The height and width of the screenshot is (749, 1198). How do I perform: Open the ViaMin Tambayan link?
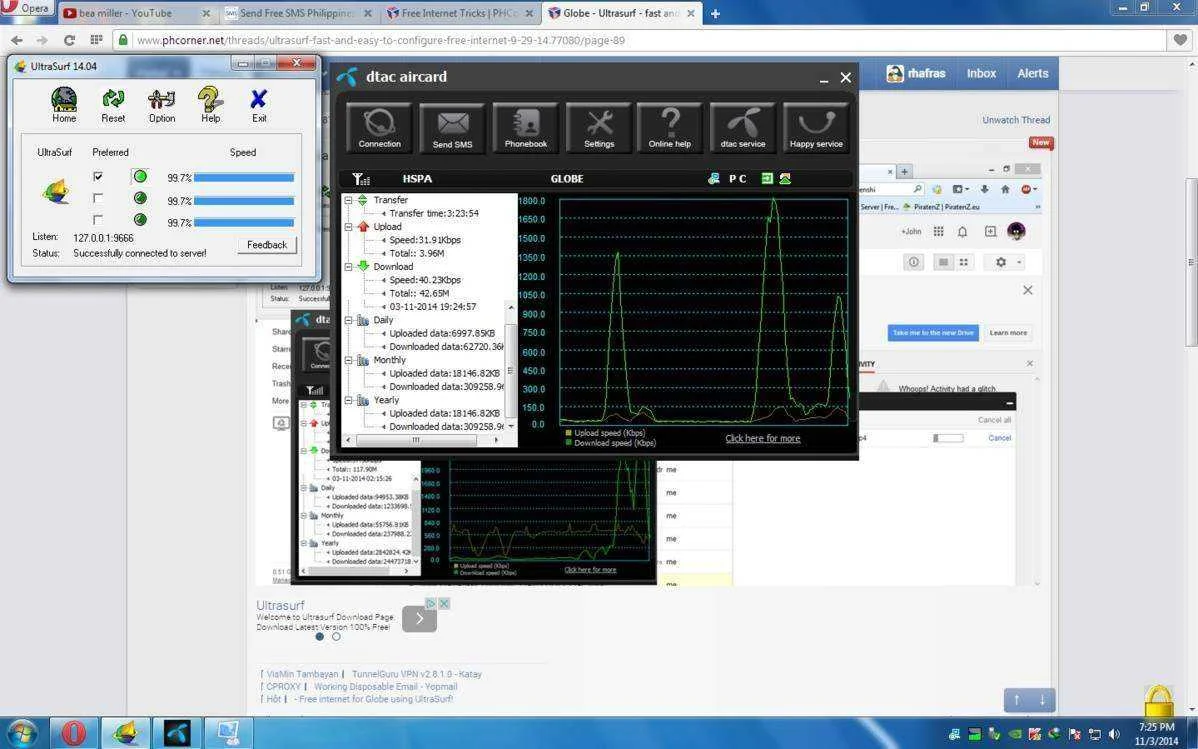(x=302, y=674)
